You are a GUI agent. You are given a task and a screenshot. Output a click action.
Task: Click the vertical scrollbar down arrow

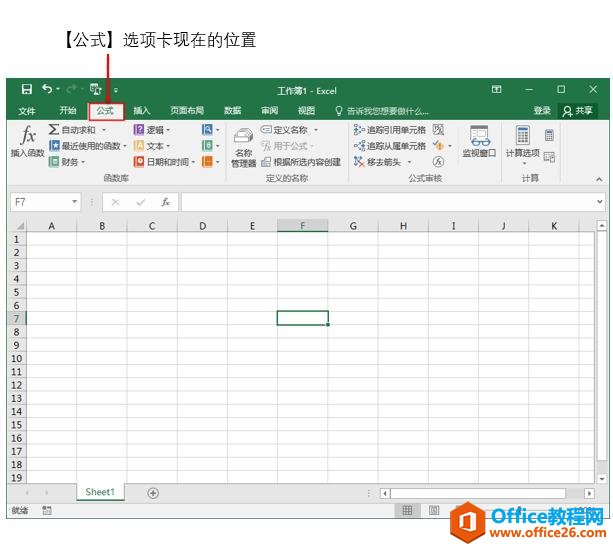pyautogui.click(x=602, y=478)
